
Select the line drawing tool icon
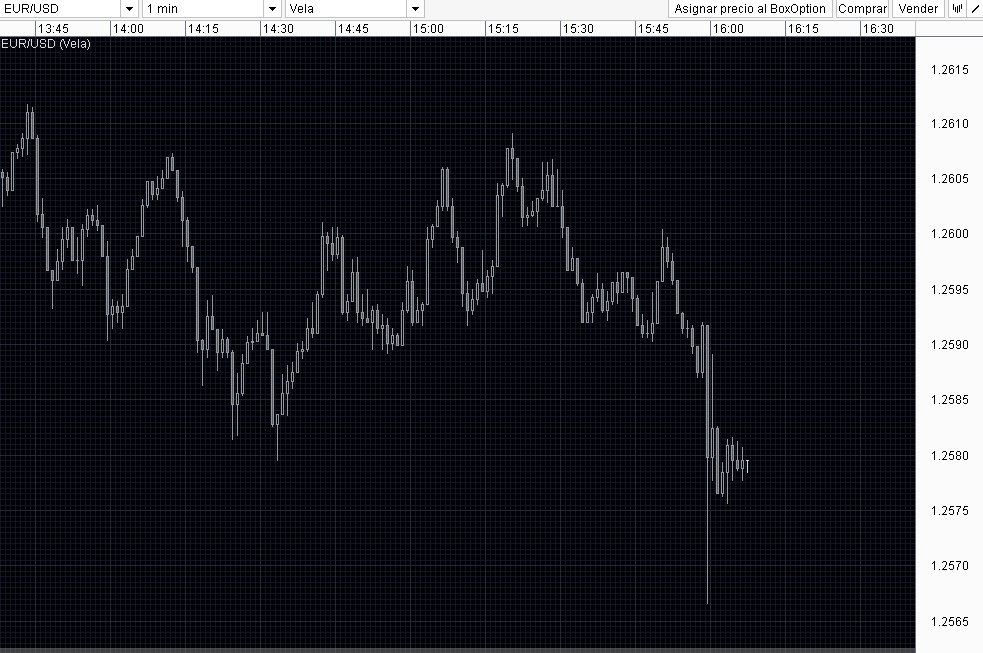975,9
